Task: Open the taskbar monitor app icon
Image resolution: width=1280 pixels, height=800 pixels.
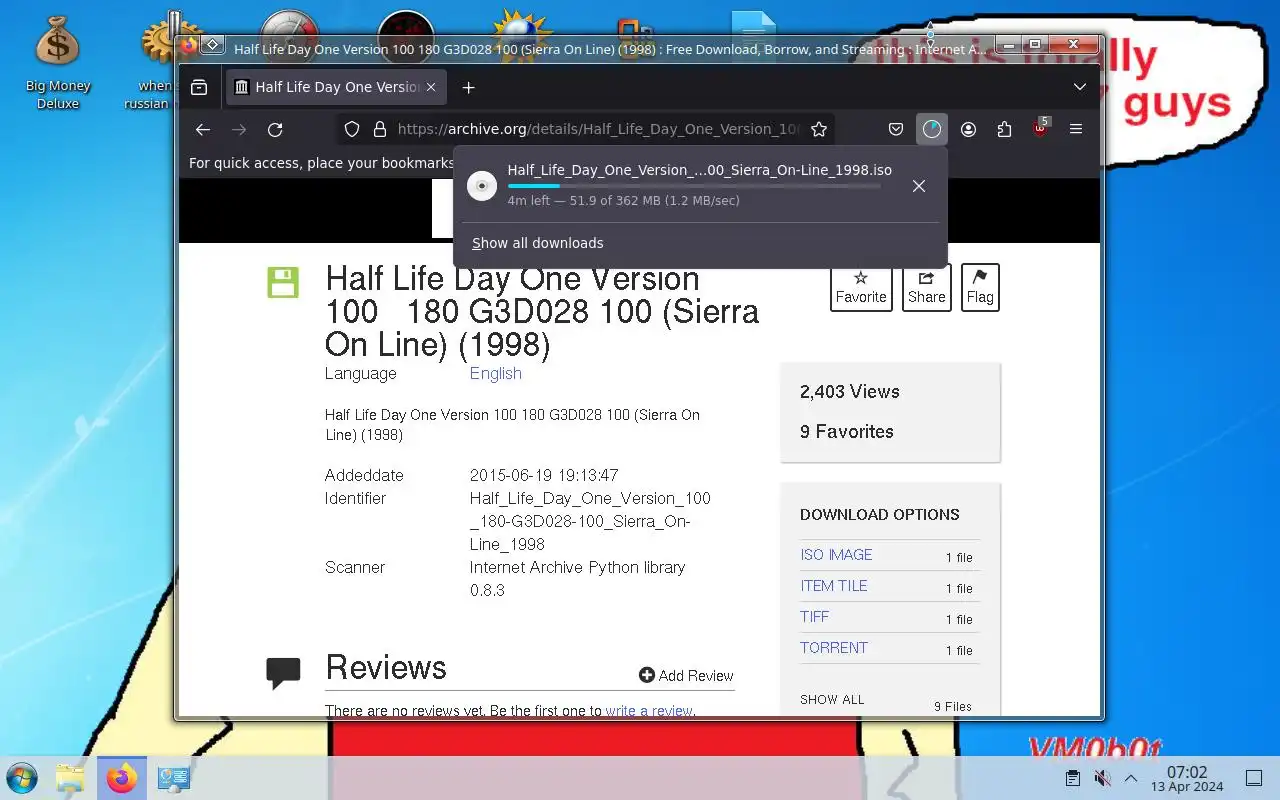Action: [x=174, y=778]
